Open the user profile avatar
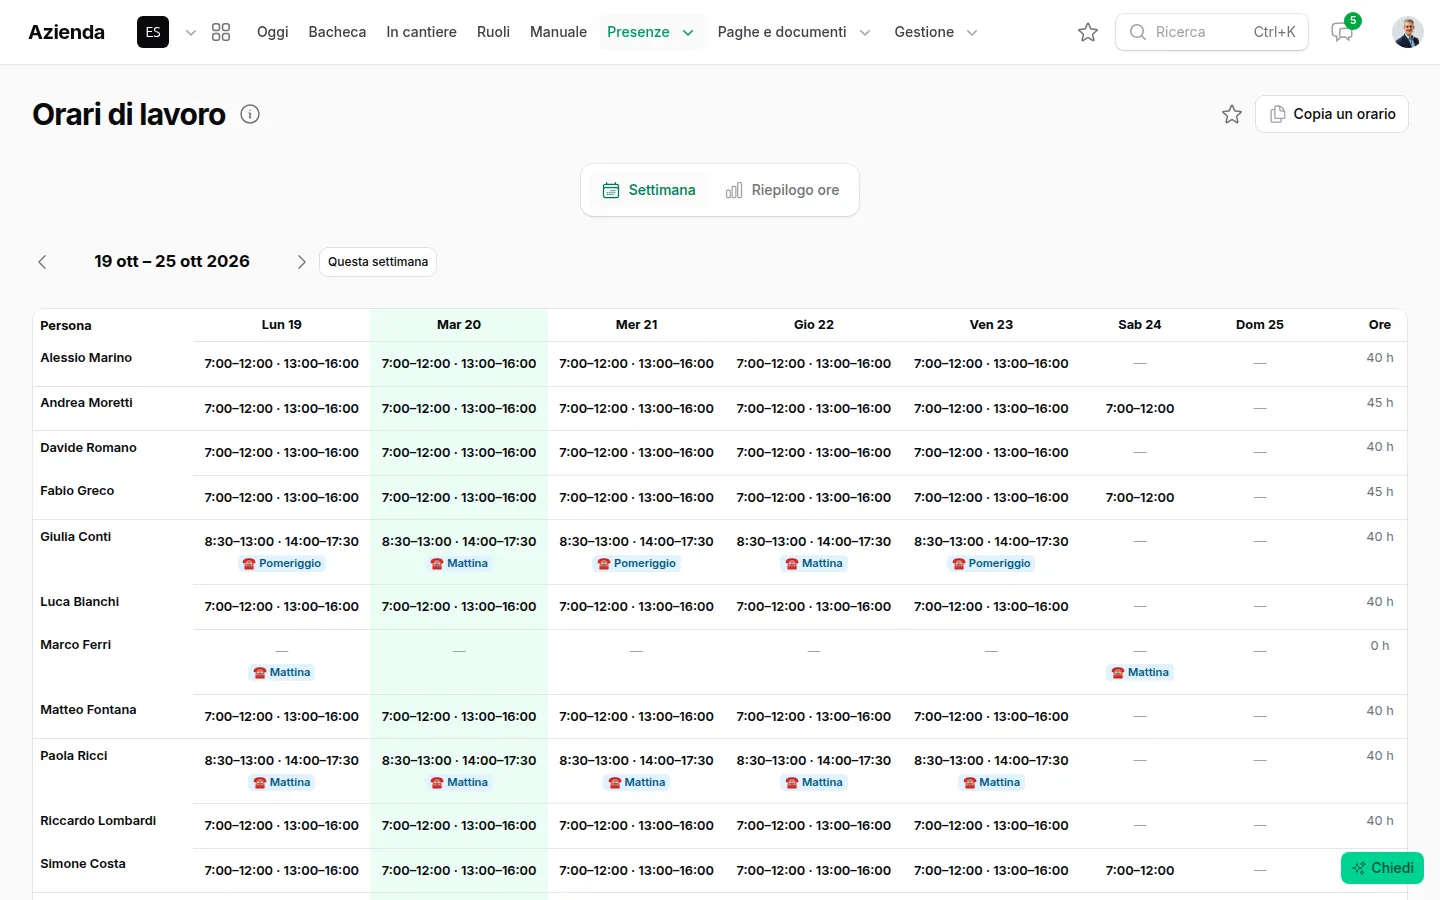The width and height of the screenshot is (1440, 900). click(x=1408, y=32)
